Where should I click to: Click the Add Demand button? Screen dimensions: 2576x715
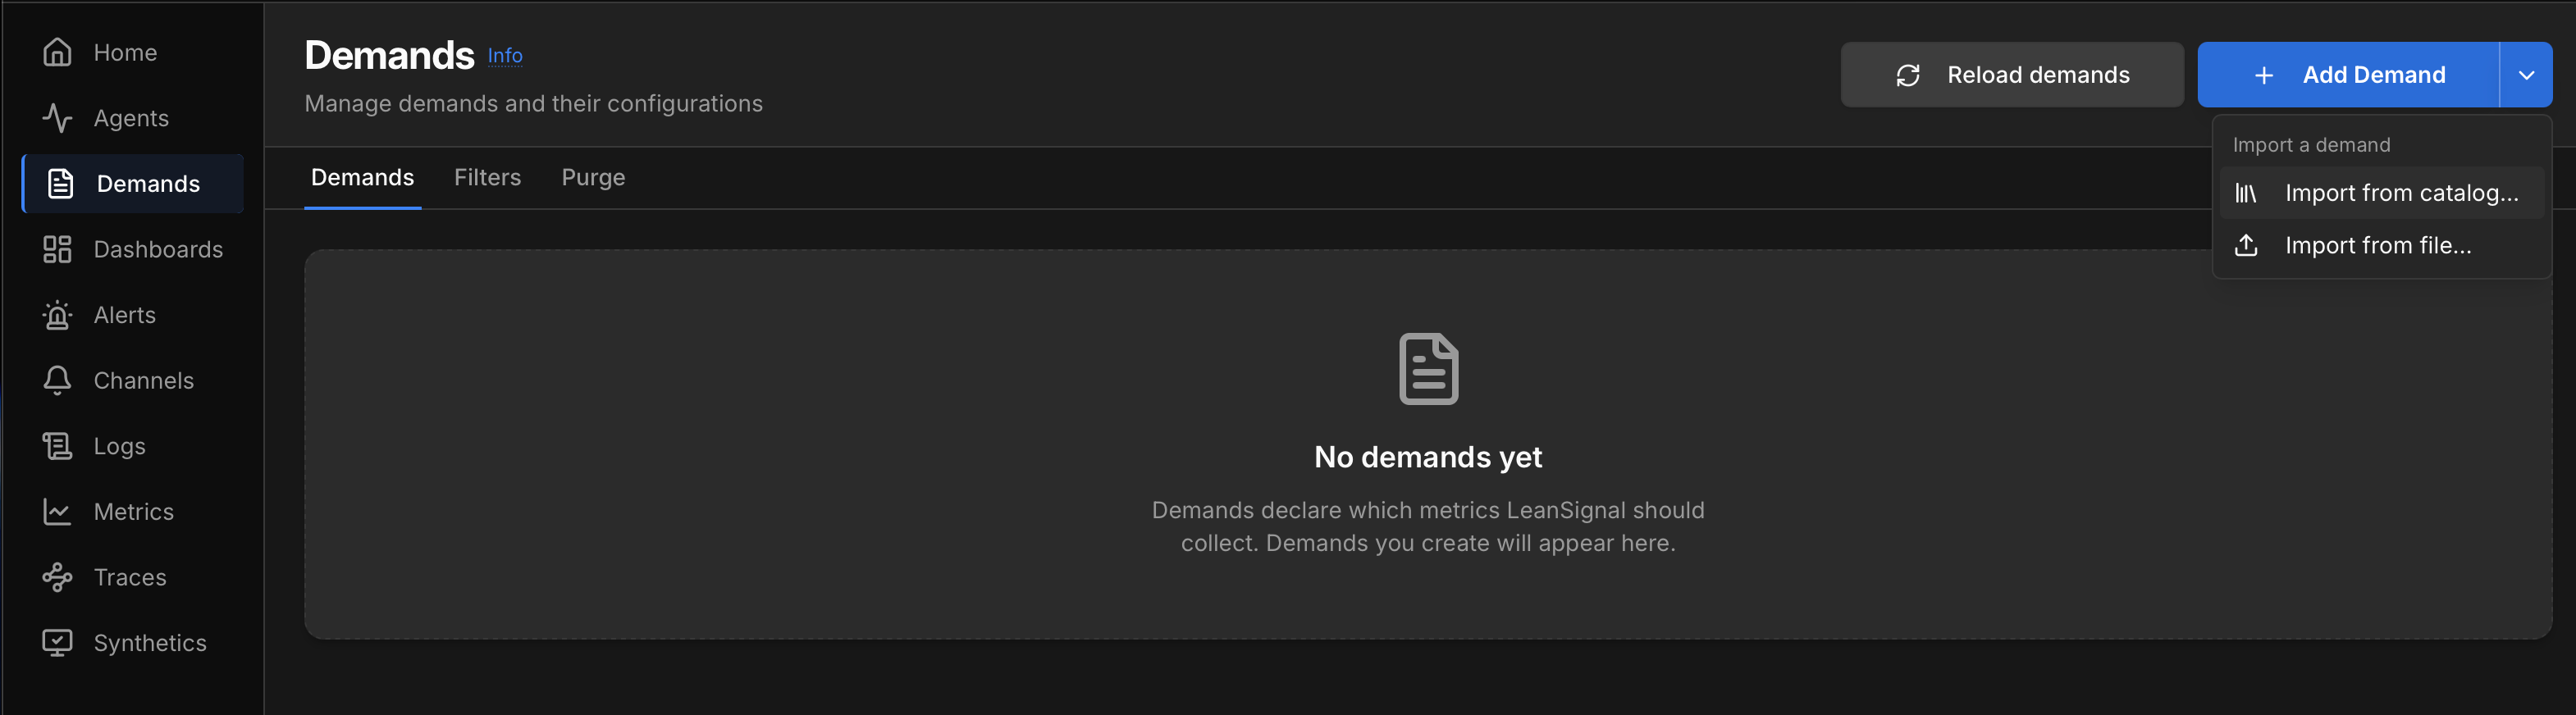pos(2348,75)
